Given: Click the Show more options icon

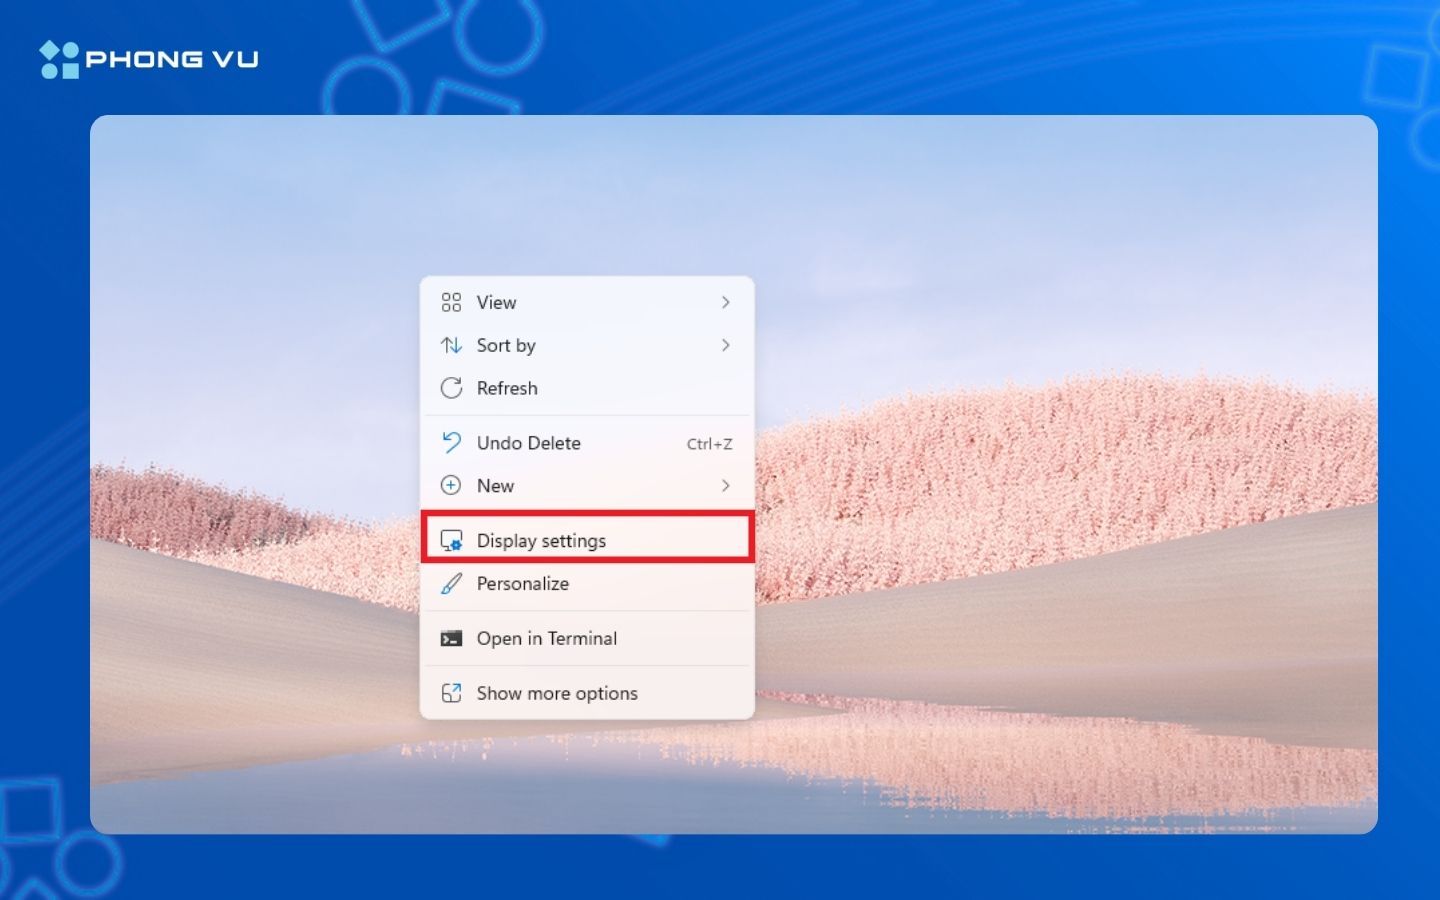Looking at the screenshot, I should tap(452, 692).
